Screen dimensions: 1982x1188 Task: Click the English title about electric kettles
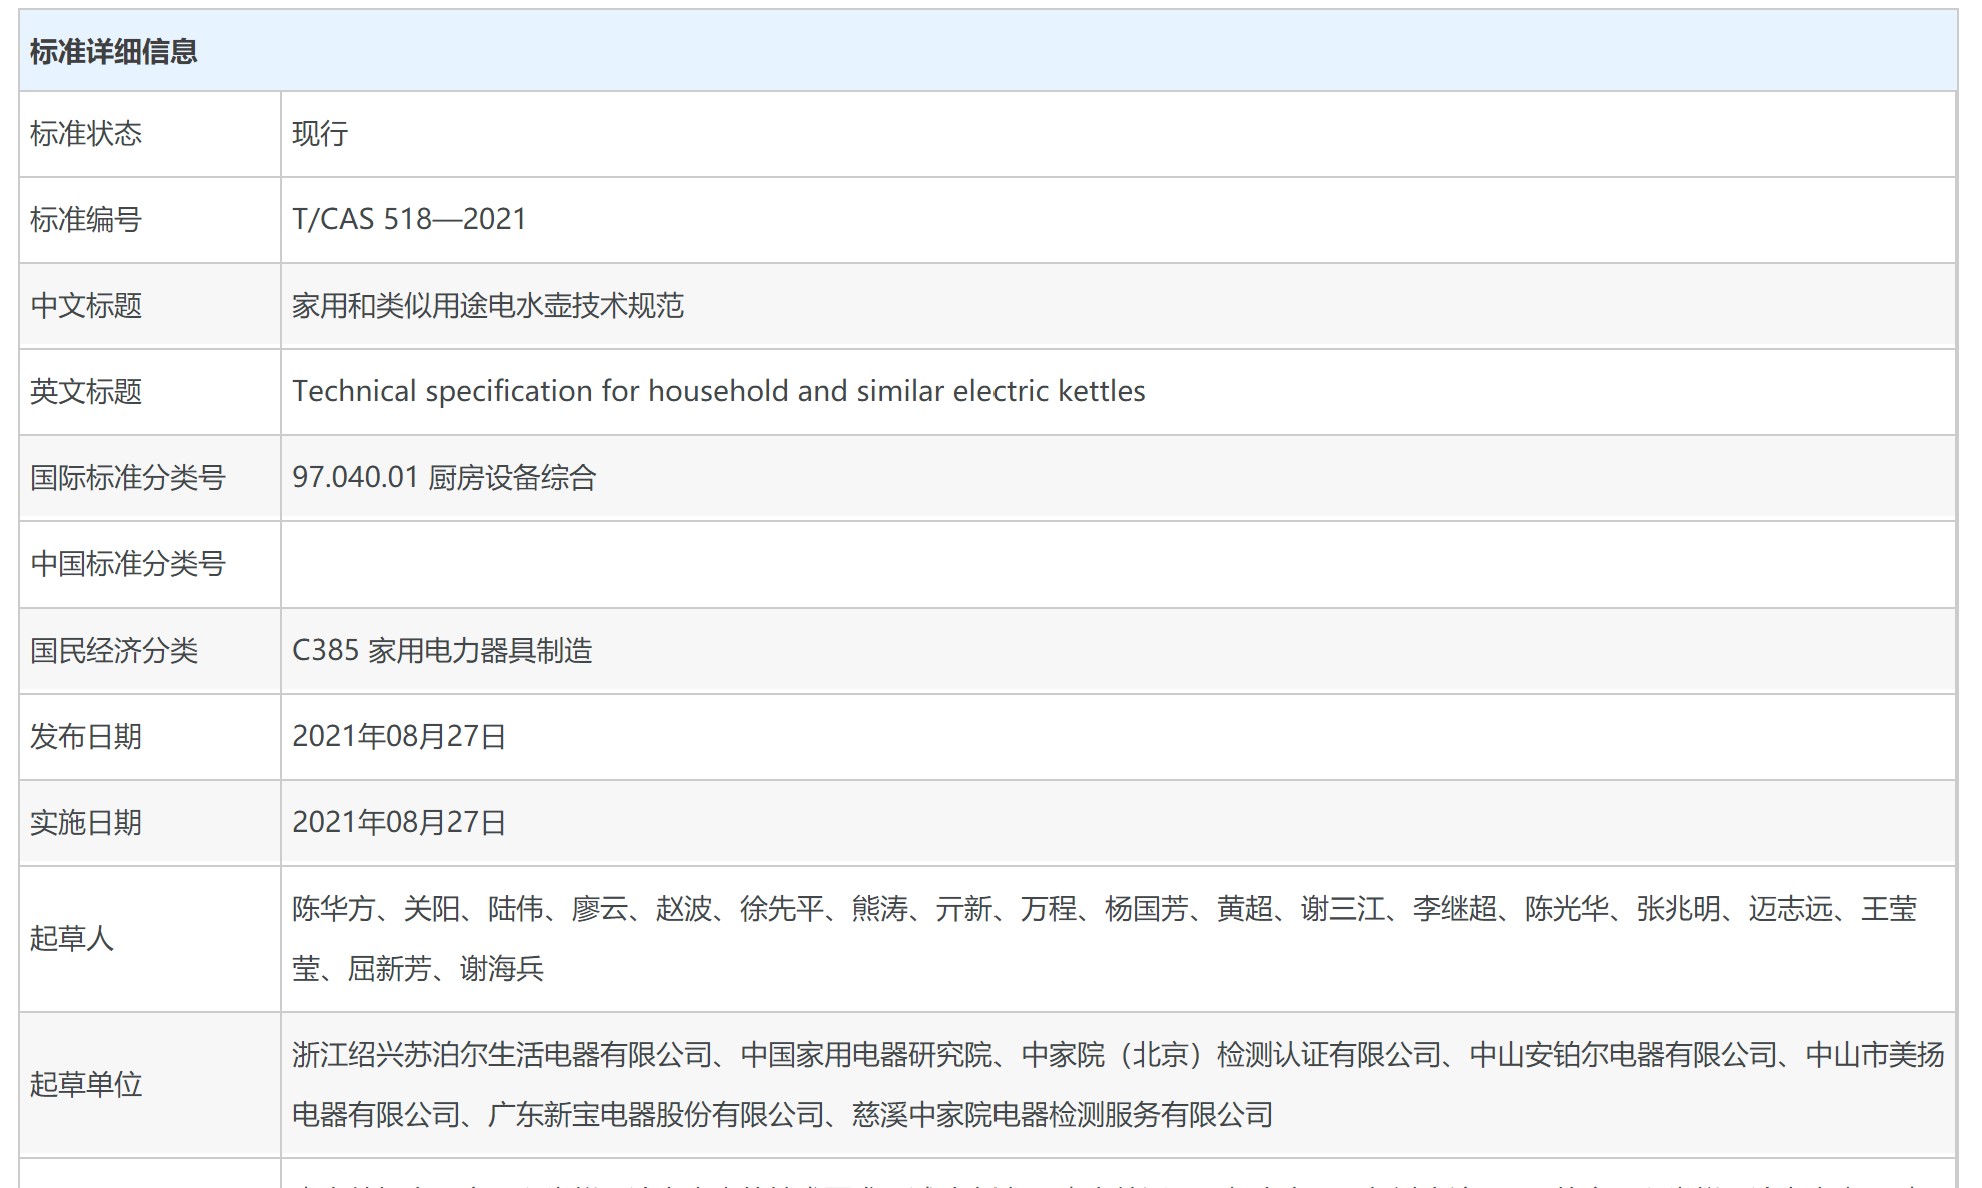pos(718,391)
